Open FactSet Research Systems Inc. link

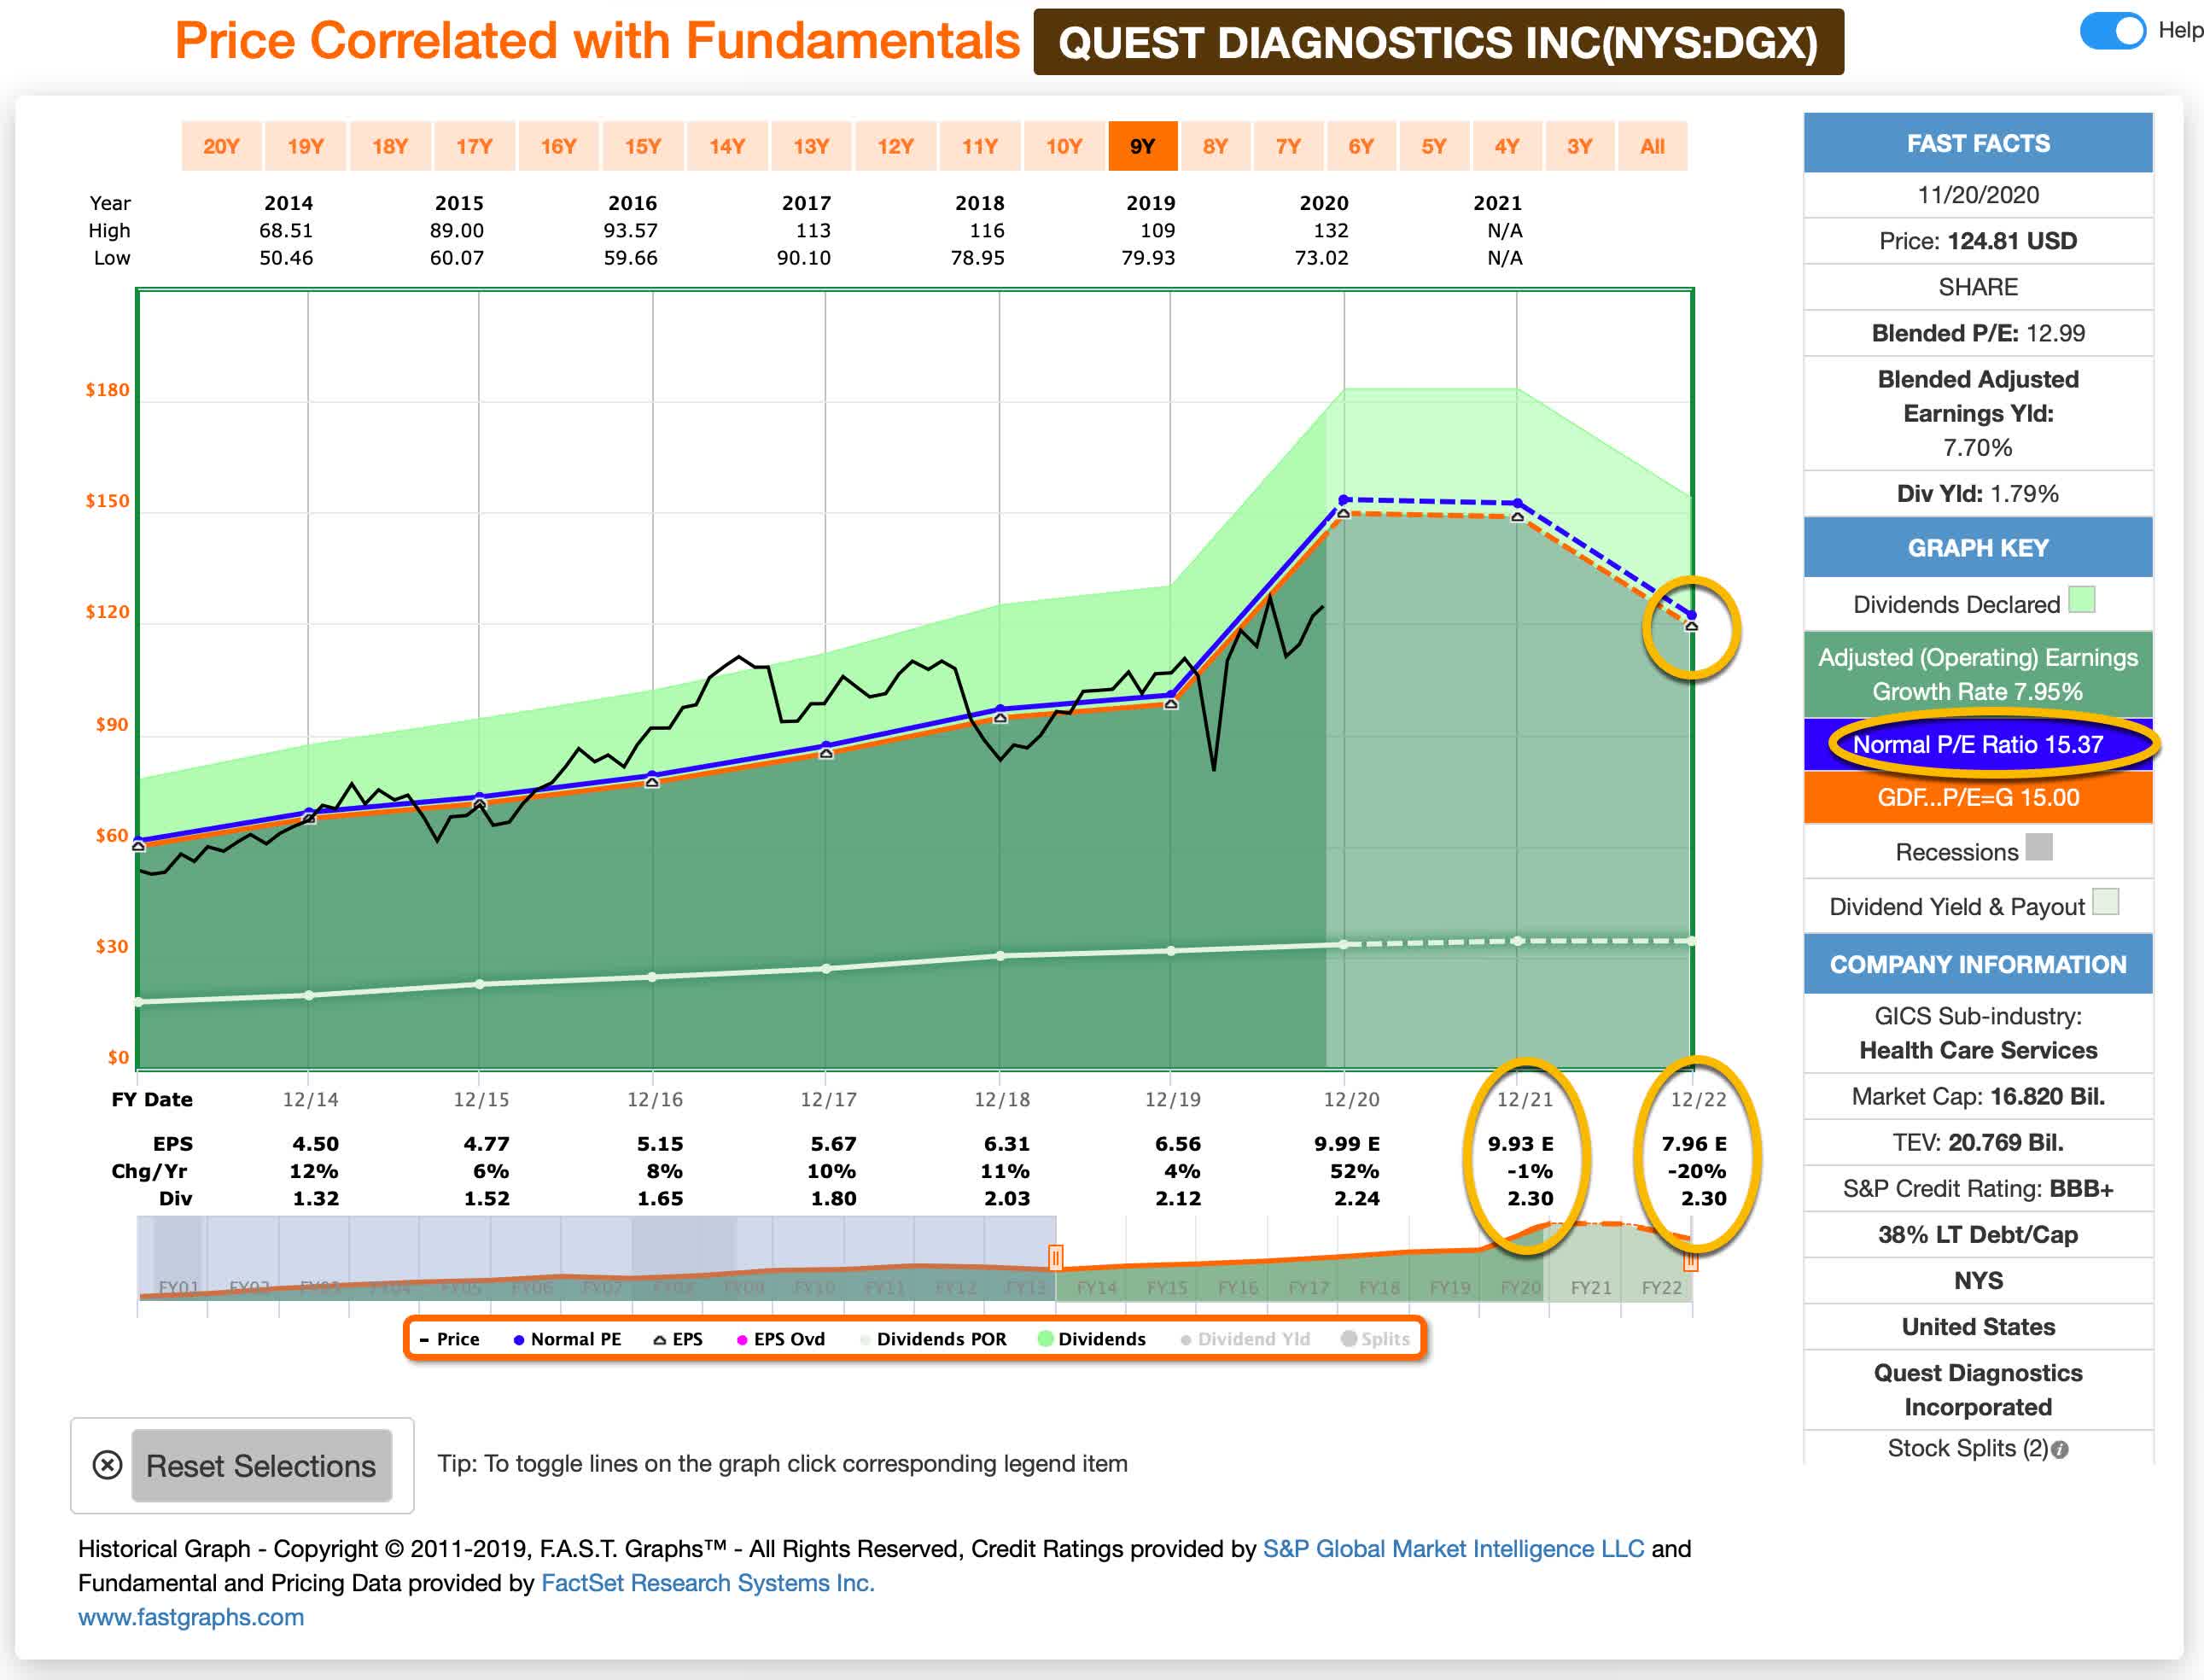(708, 1583)
